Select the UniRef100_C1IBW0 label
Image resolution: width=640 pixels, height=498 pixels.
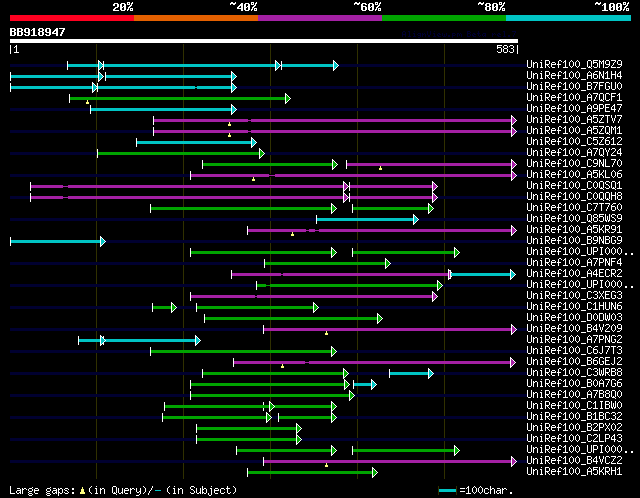pyautogui.click(x=574, y=406)
